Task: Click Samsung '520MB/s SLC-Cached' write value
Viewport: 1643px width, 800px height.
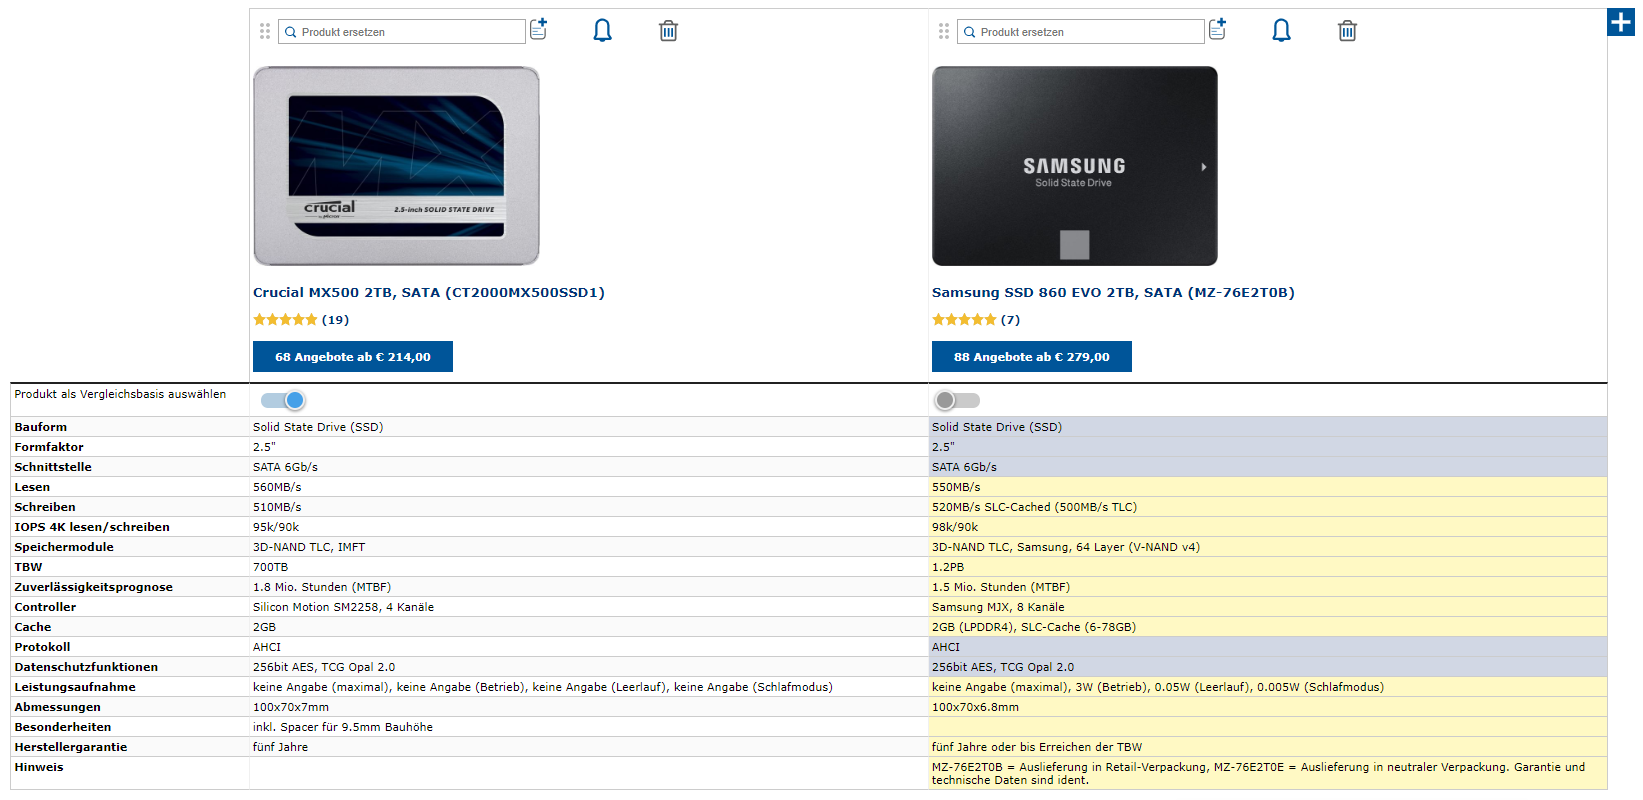Action: pyautogui.click(x=1034, y=507)
